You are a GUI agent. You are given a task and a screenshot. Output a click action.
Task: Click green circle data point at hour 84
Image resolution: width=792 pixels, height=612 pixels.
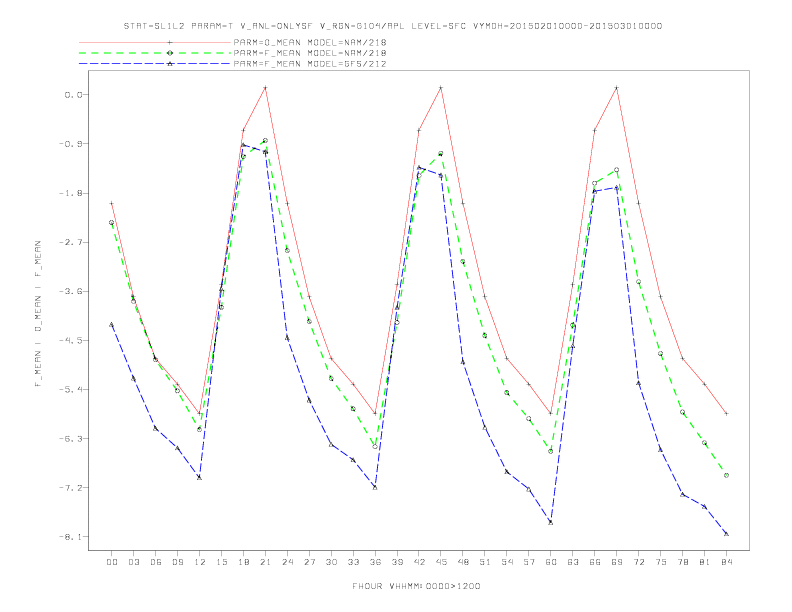tap(726, 476)
